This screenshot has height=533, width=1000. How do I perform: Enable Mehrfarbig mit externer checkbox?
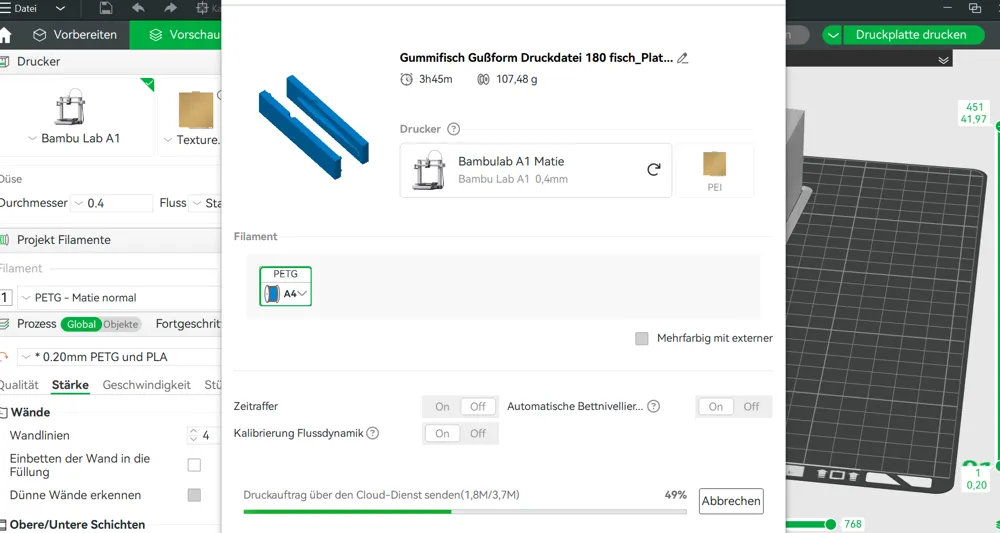pyautogui.click(x=642, y=338)
